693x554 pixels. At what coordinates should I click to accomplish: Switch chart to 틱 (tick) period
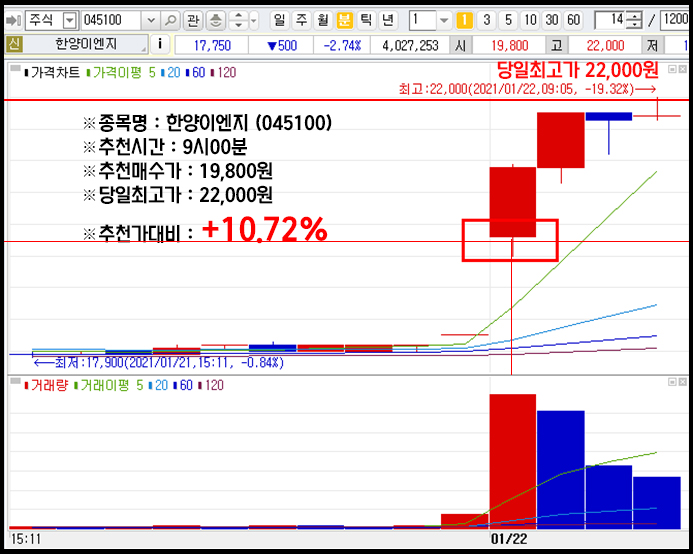point(366,20)
